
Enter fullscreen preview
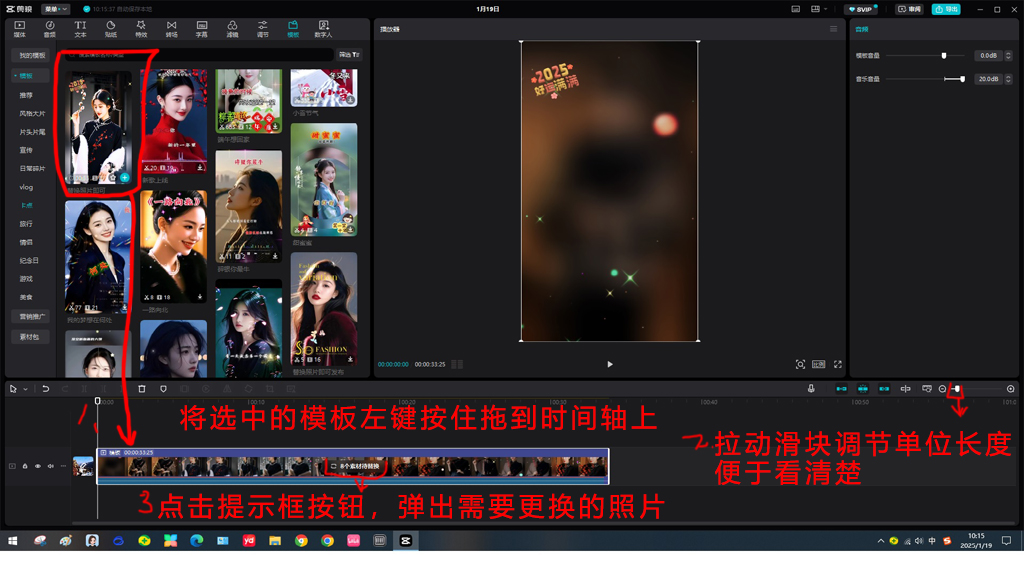(x=838, y=364)
